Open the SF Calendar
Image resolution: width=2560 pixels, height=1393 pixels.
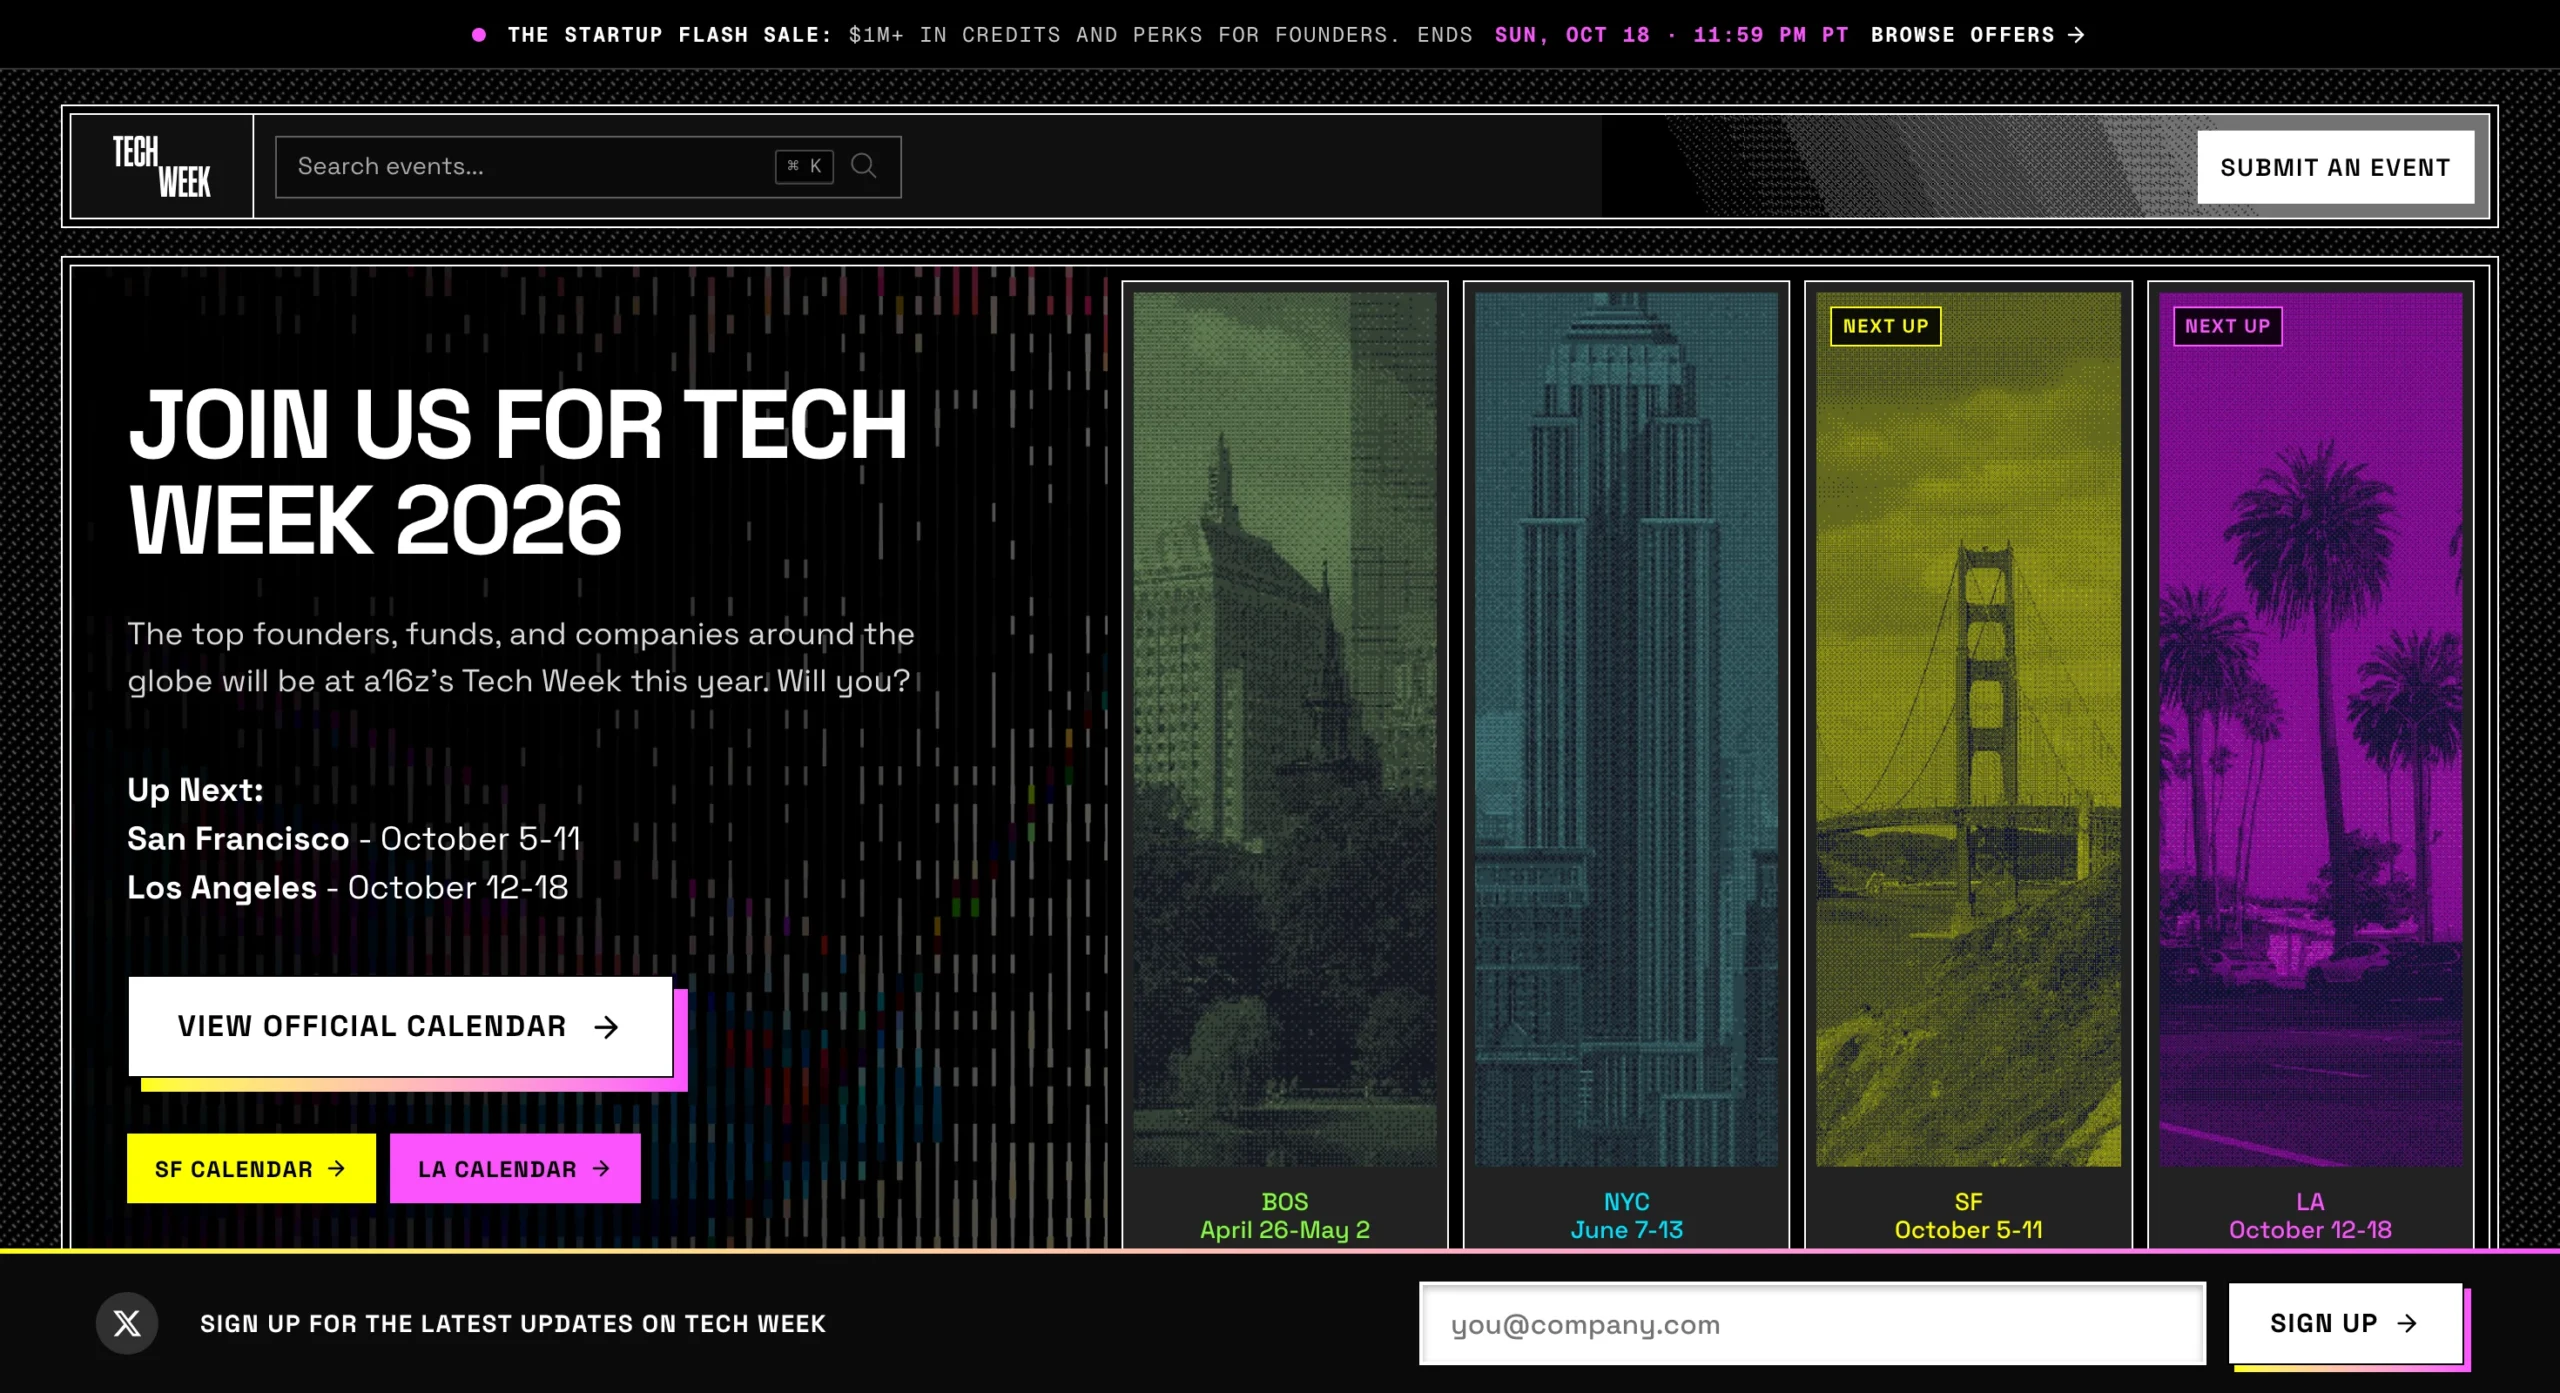251,1168
